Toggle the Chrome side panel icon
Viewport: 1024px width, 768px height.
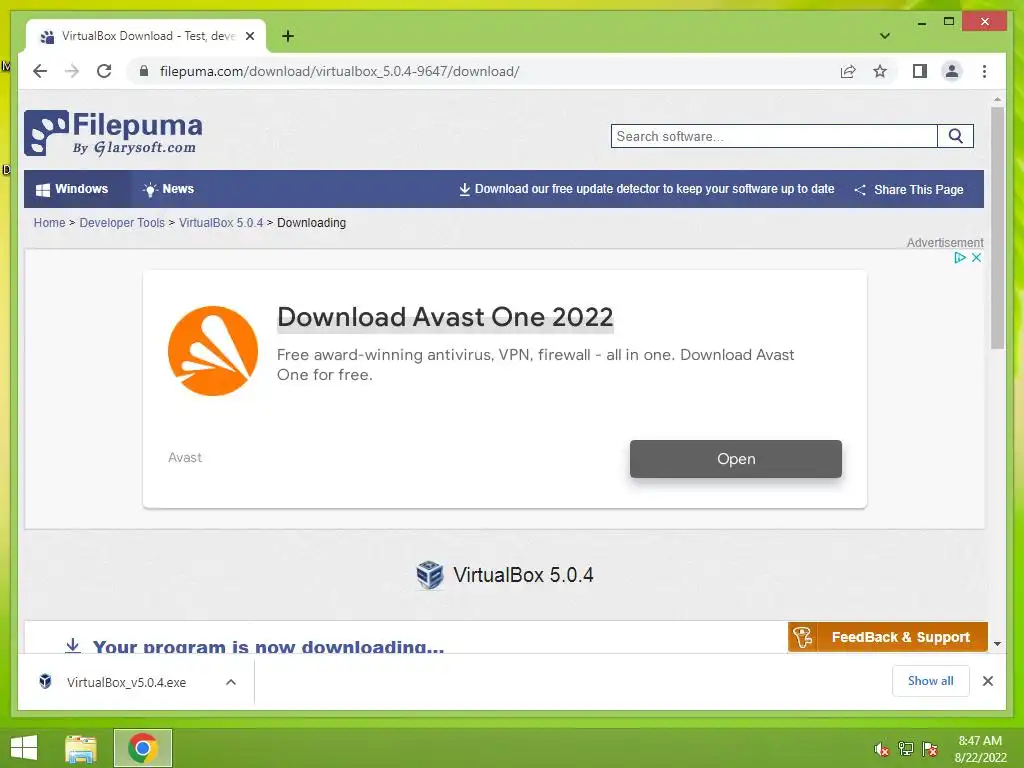tap(920, 71)
